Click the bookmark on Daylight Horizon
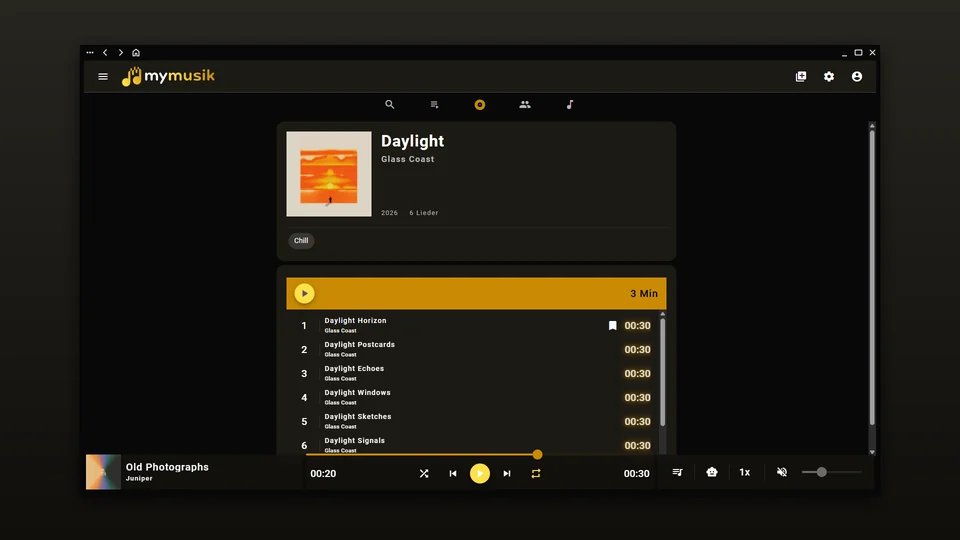 pyautogui.click(x=612, y=326)
